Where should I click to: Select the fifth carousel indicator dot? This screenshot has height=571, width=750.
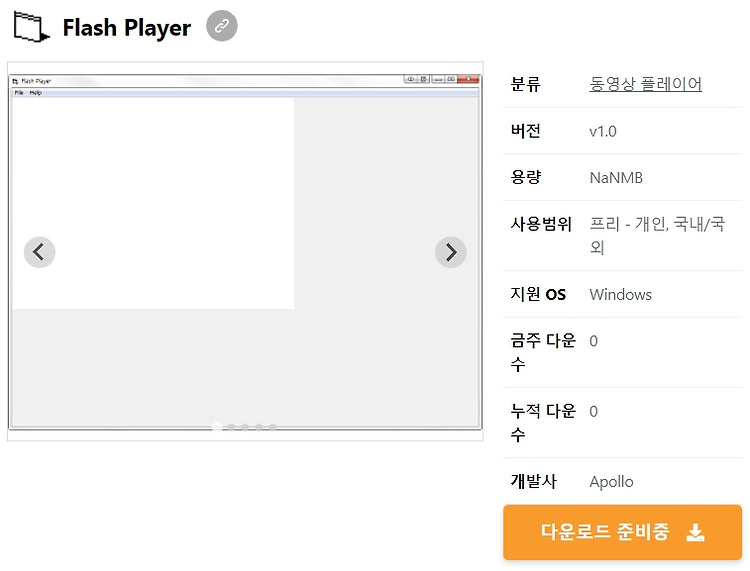pos(273,427)
